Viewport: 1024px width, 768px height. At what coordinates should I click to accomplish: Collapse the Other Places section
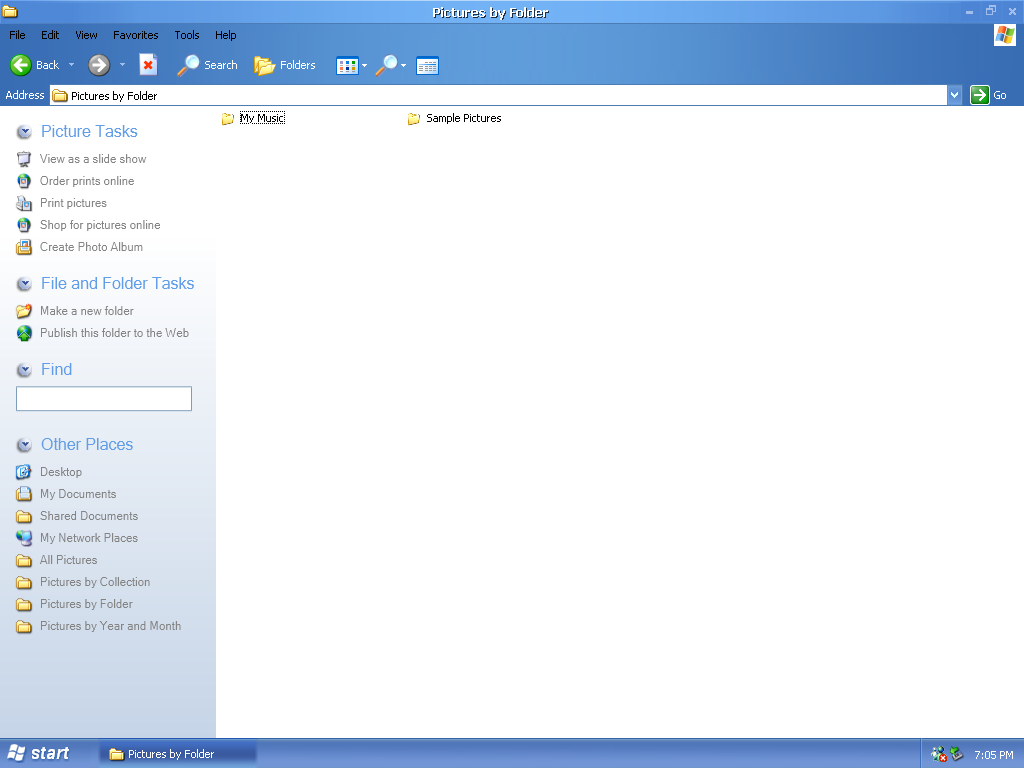pos(24,445)
